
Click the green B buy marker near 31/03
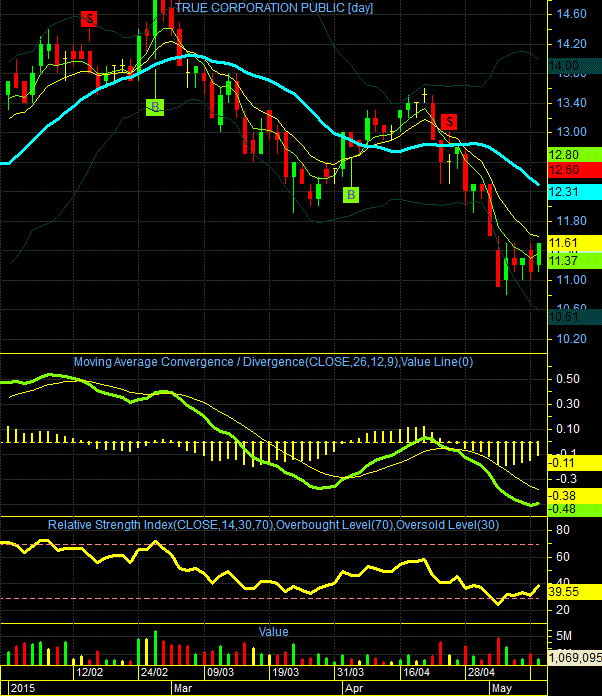click(x=351, y=194)
